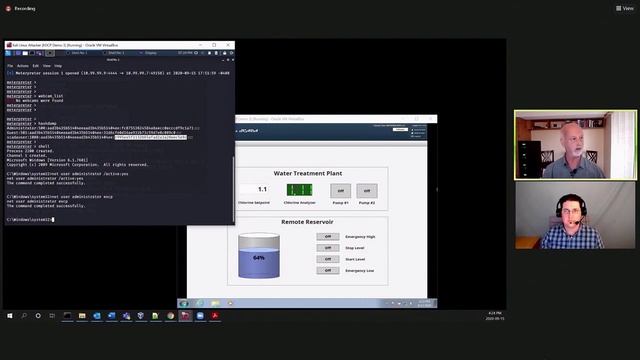640x360 pixels.
Task: Open the Outlook taskbar icon
Action: point(97,316)
